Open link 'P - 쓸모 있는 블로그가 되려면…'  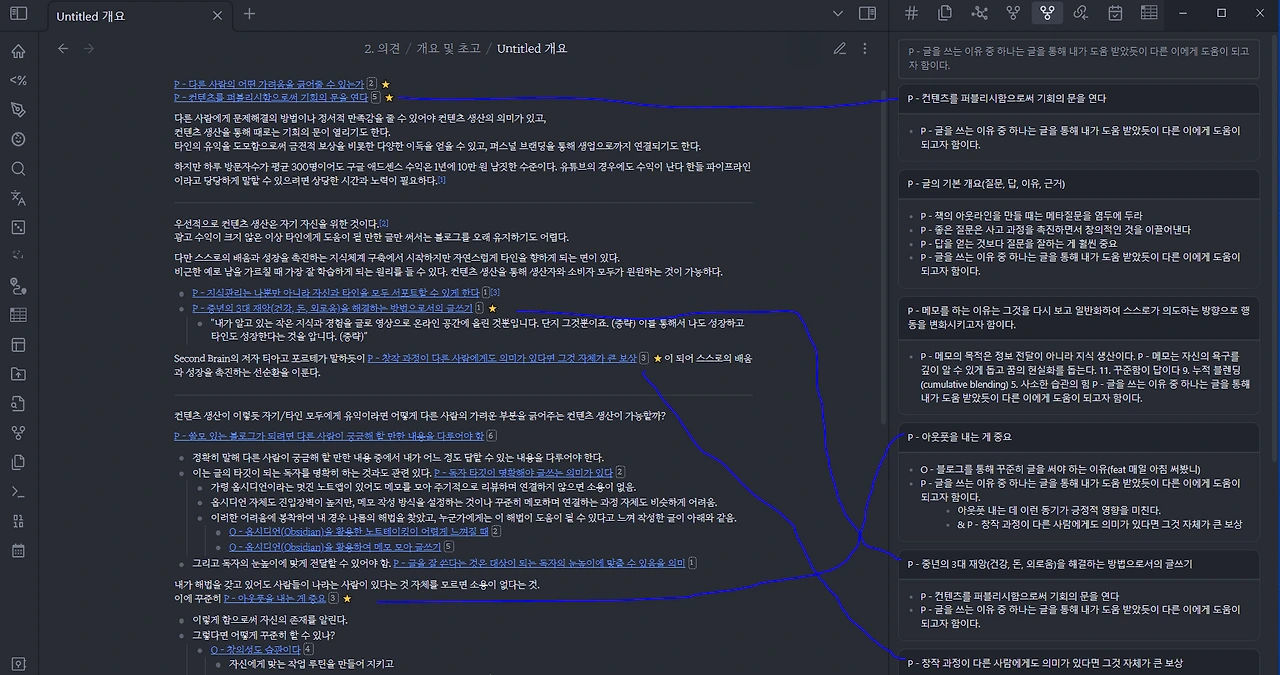(x=329, y=436)
